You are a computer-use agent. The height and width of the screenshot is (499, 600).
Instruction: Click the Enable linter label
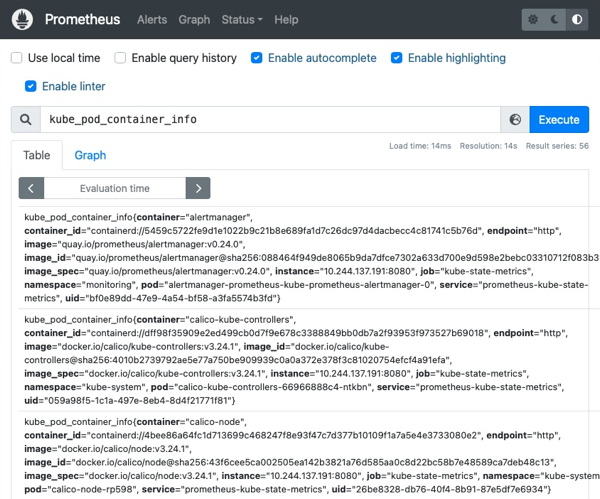tap(73, 86)
